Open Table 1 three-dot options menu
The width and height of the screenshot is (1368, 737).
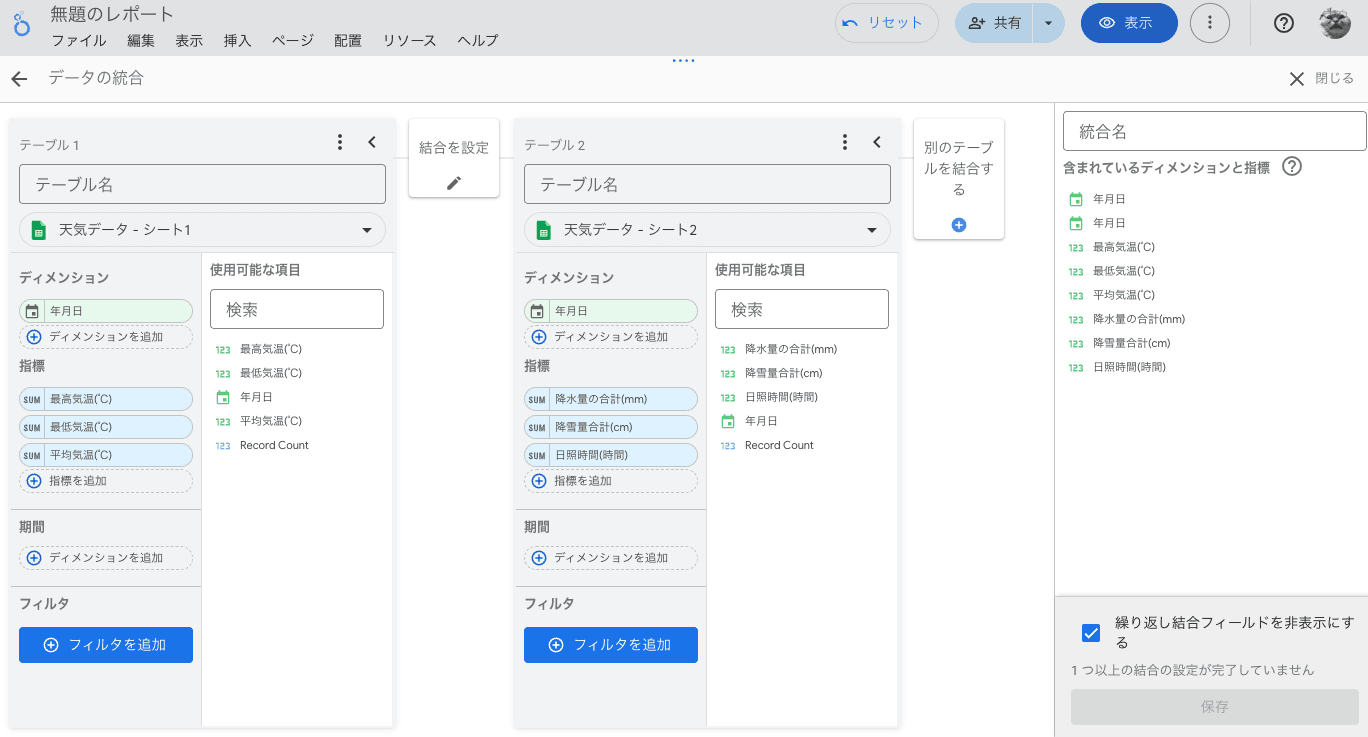click(340, 142)
